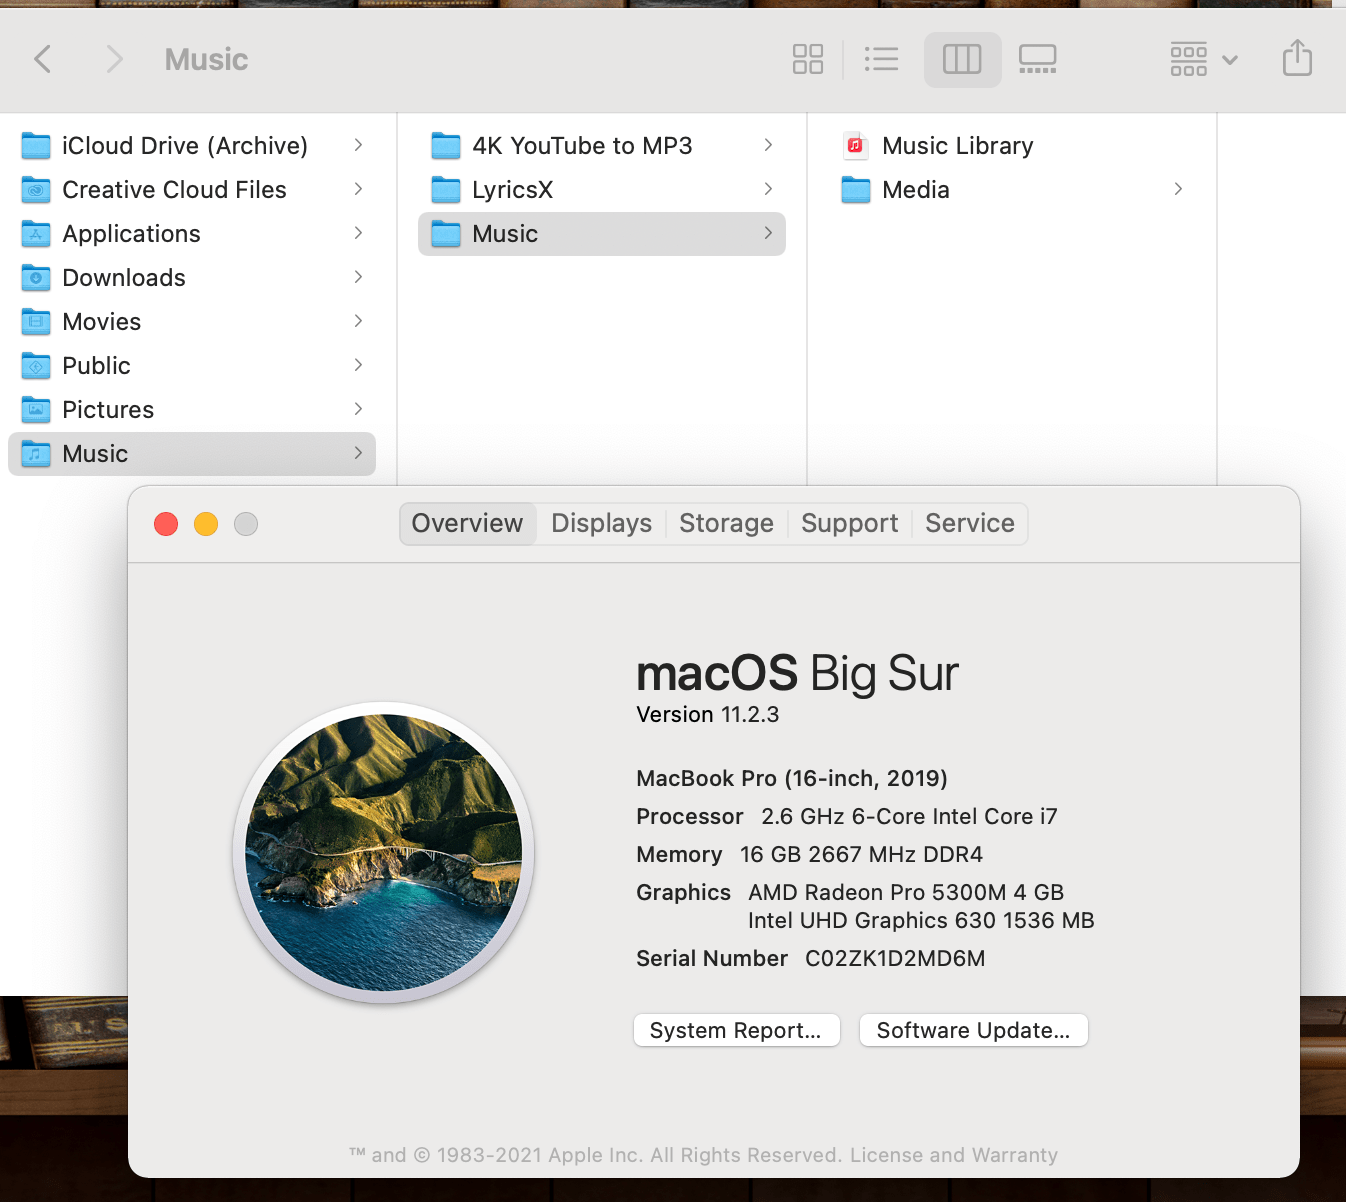The width and height of the screenshot is (1346, 1202).
Task: Select the Downloads folder name
Action: pos(124,278)
